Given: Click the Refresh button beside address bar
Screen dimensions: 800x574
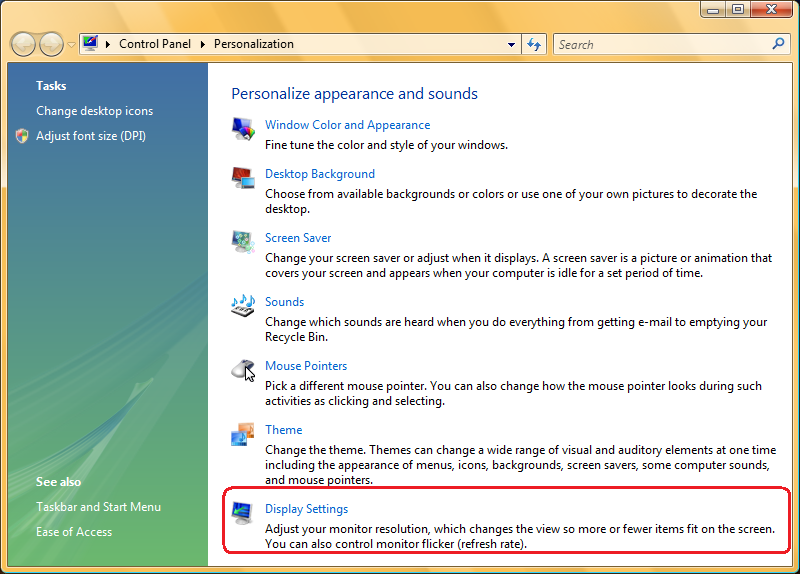Looking at the screenshot, I should pyautogui.click(x=534, y=44).
